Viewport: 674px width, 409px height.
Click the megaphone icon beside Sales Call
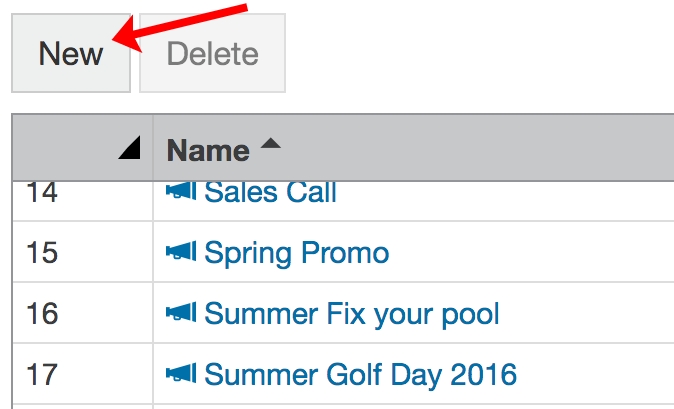click(x=181, y=192)
